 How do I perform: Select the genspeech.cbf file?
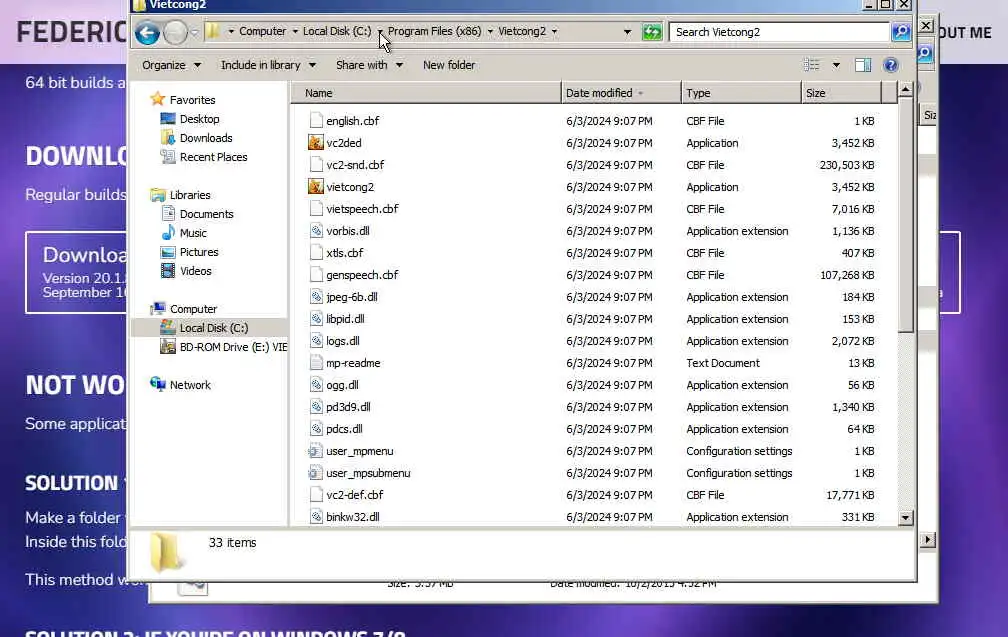point(362,275)
